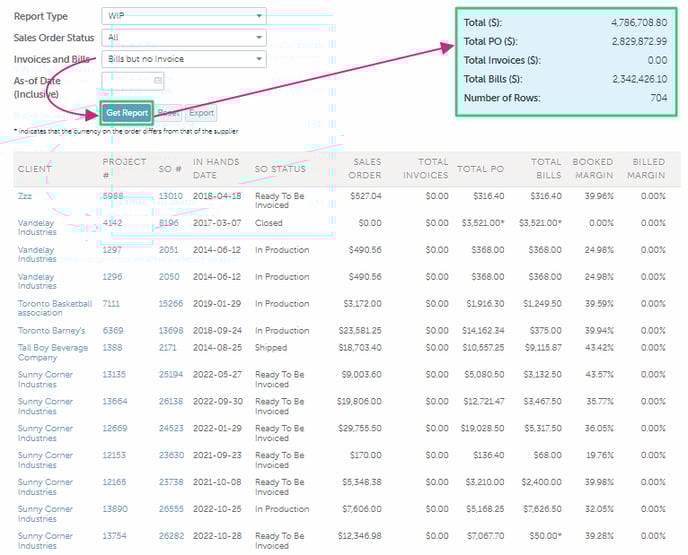Click the Get Report button
688x555 pixels.
[x=127, y=113]
